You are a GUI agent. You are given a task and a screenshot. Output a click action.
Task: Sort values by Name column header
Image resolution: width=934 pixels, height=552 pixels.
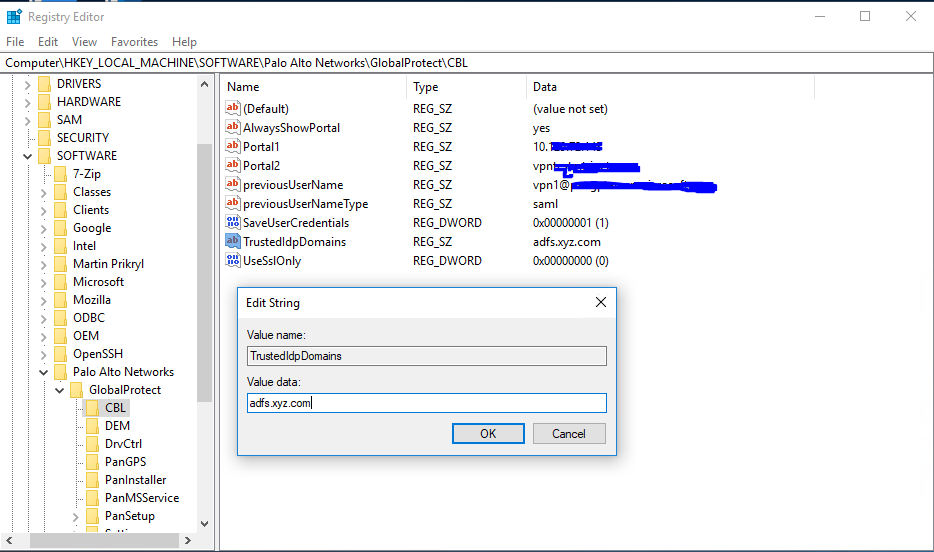tap(313, 87)
